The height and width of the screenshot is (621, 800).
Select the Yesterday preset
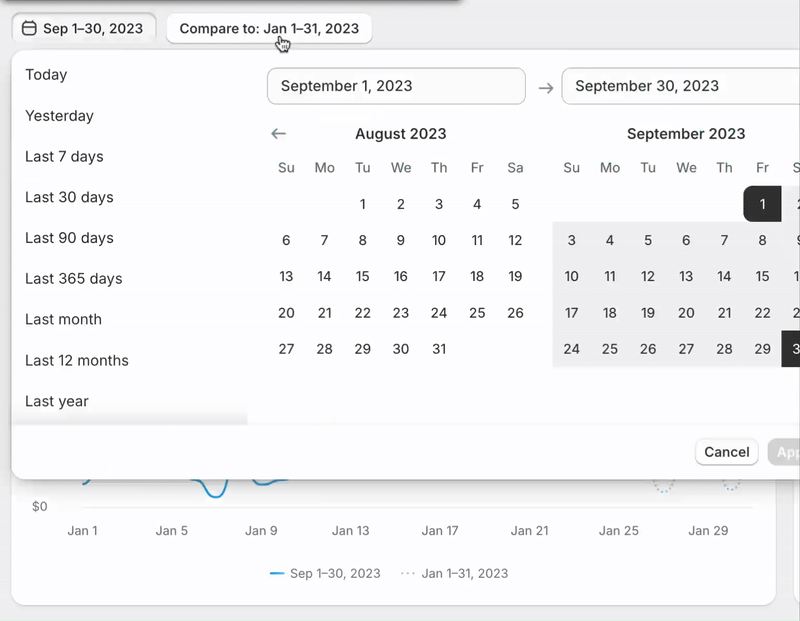click(59, 115)
